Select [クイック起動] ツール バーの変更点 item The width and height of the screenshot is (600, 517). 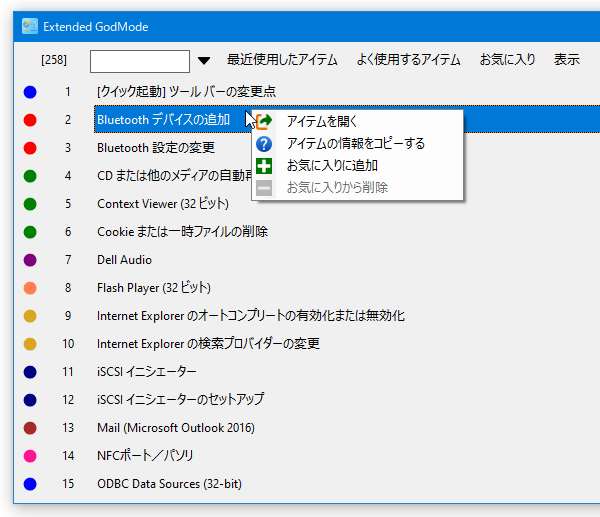point(186,91)
